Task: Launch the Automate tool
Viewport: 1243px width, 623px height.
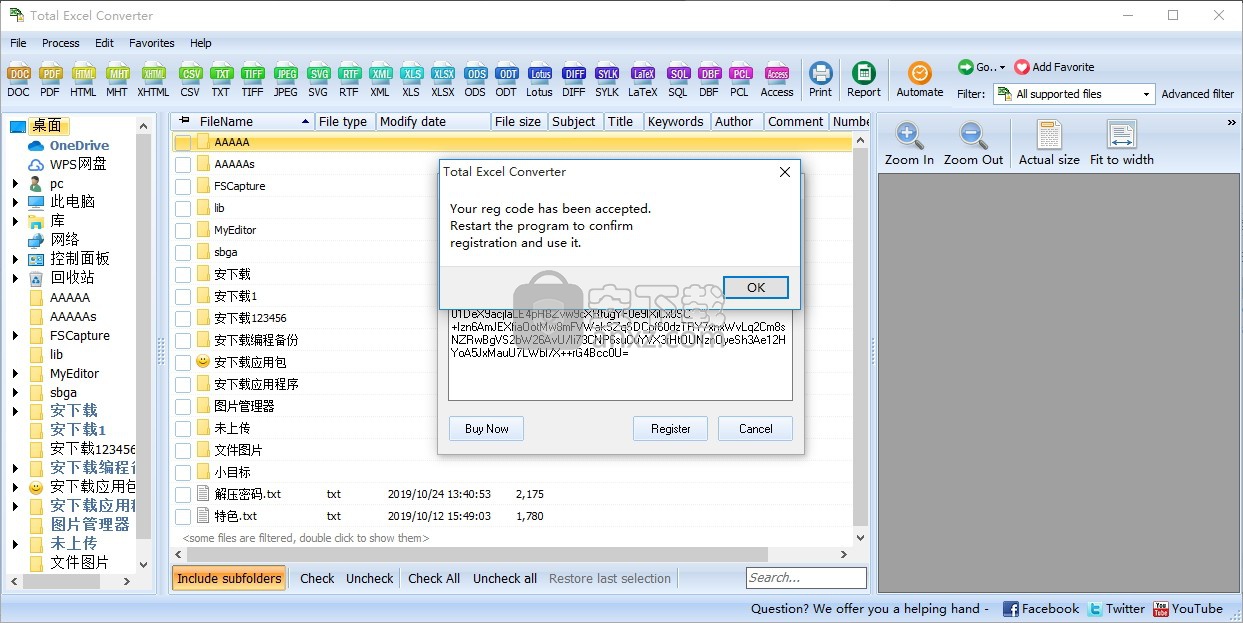Action: pos(920,80)
